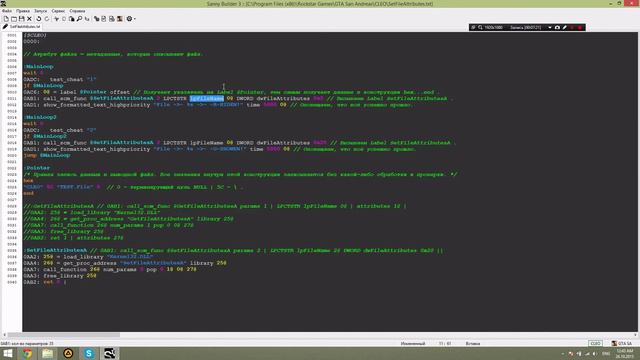The height and width of the screenshot is (360, 640).
Task: Click the CLEO mode box in the status bar
Action: tap(595, 343)
